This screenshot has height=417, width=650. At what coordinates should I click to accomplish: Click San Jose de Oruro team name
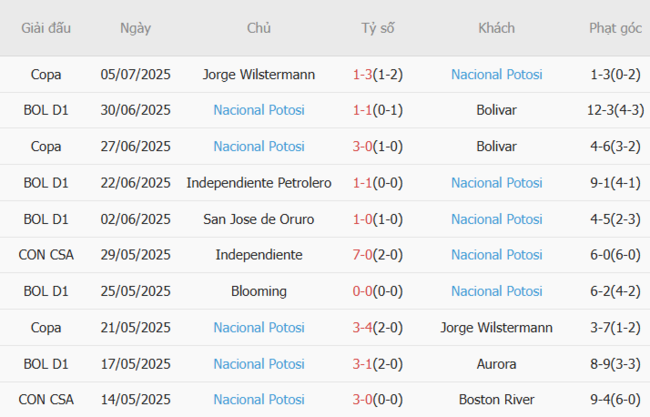click(x=259, y=219)
